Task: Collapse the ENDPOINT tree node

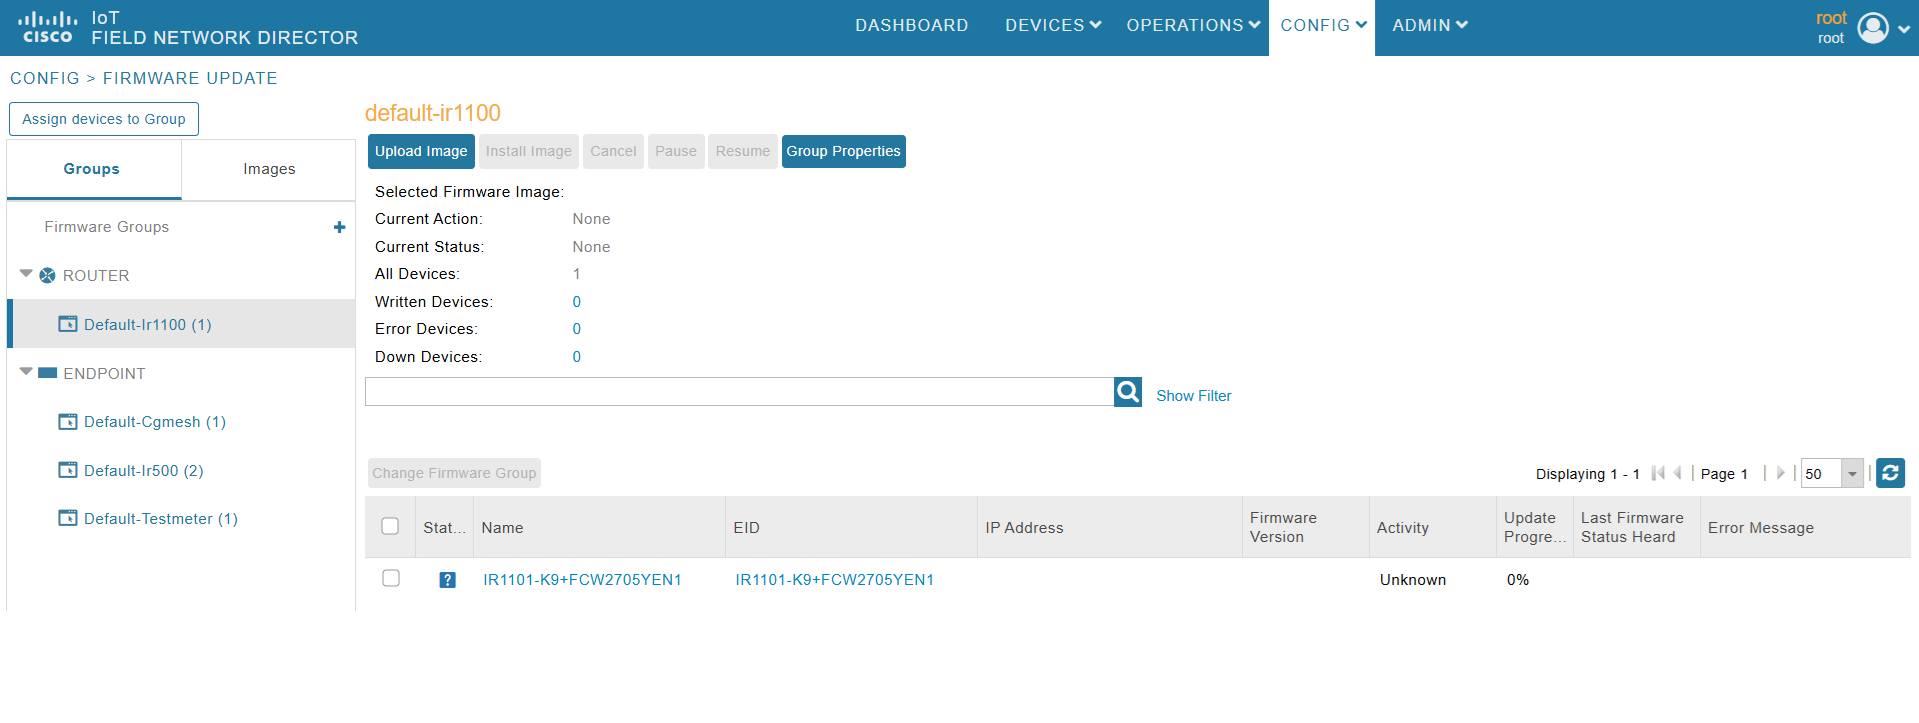Action: coord(26,371)
